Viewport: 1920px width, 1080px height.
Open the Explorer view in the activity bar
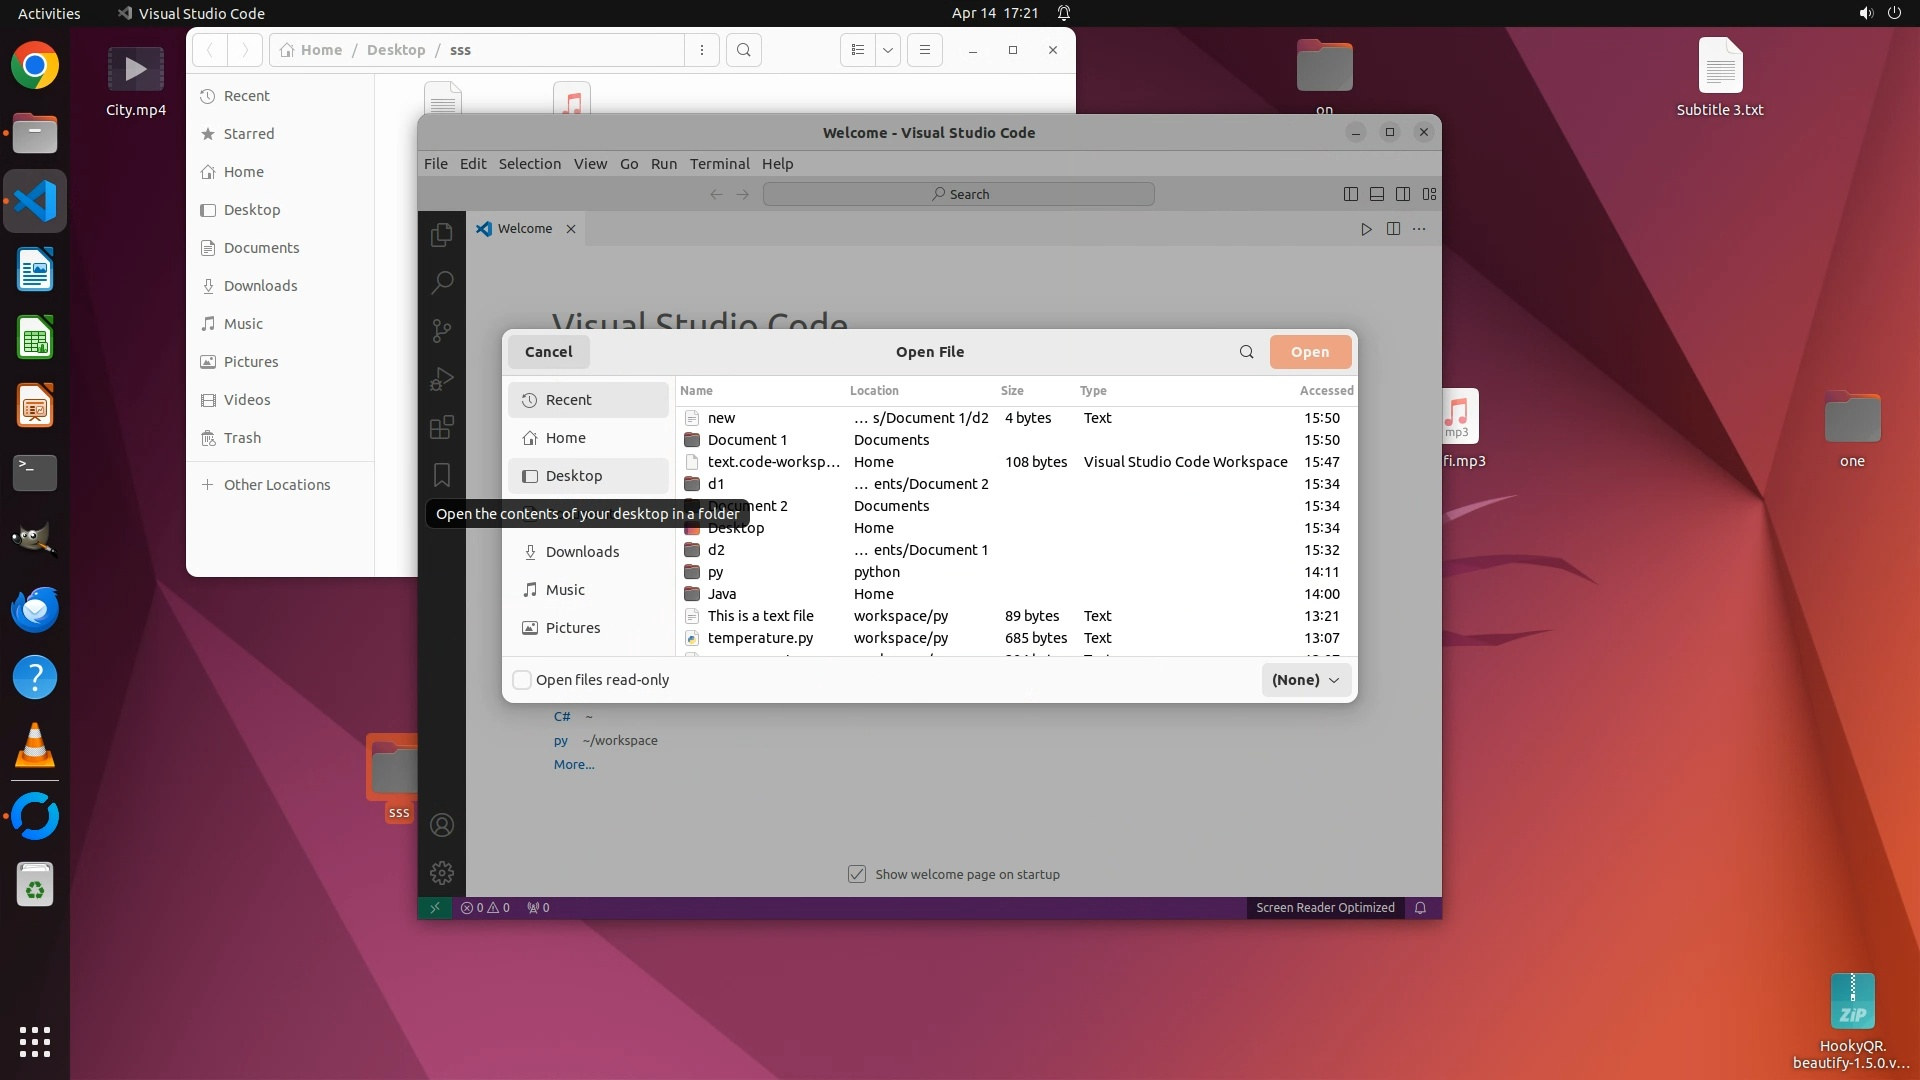coord(441,234)
